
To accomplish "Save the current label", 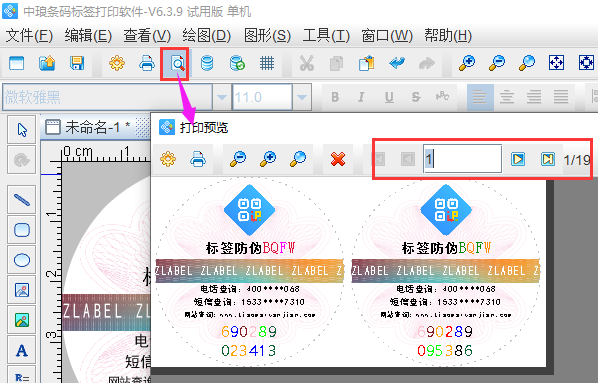I will [x=77, y=63].
